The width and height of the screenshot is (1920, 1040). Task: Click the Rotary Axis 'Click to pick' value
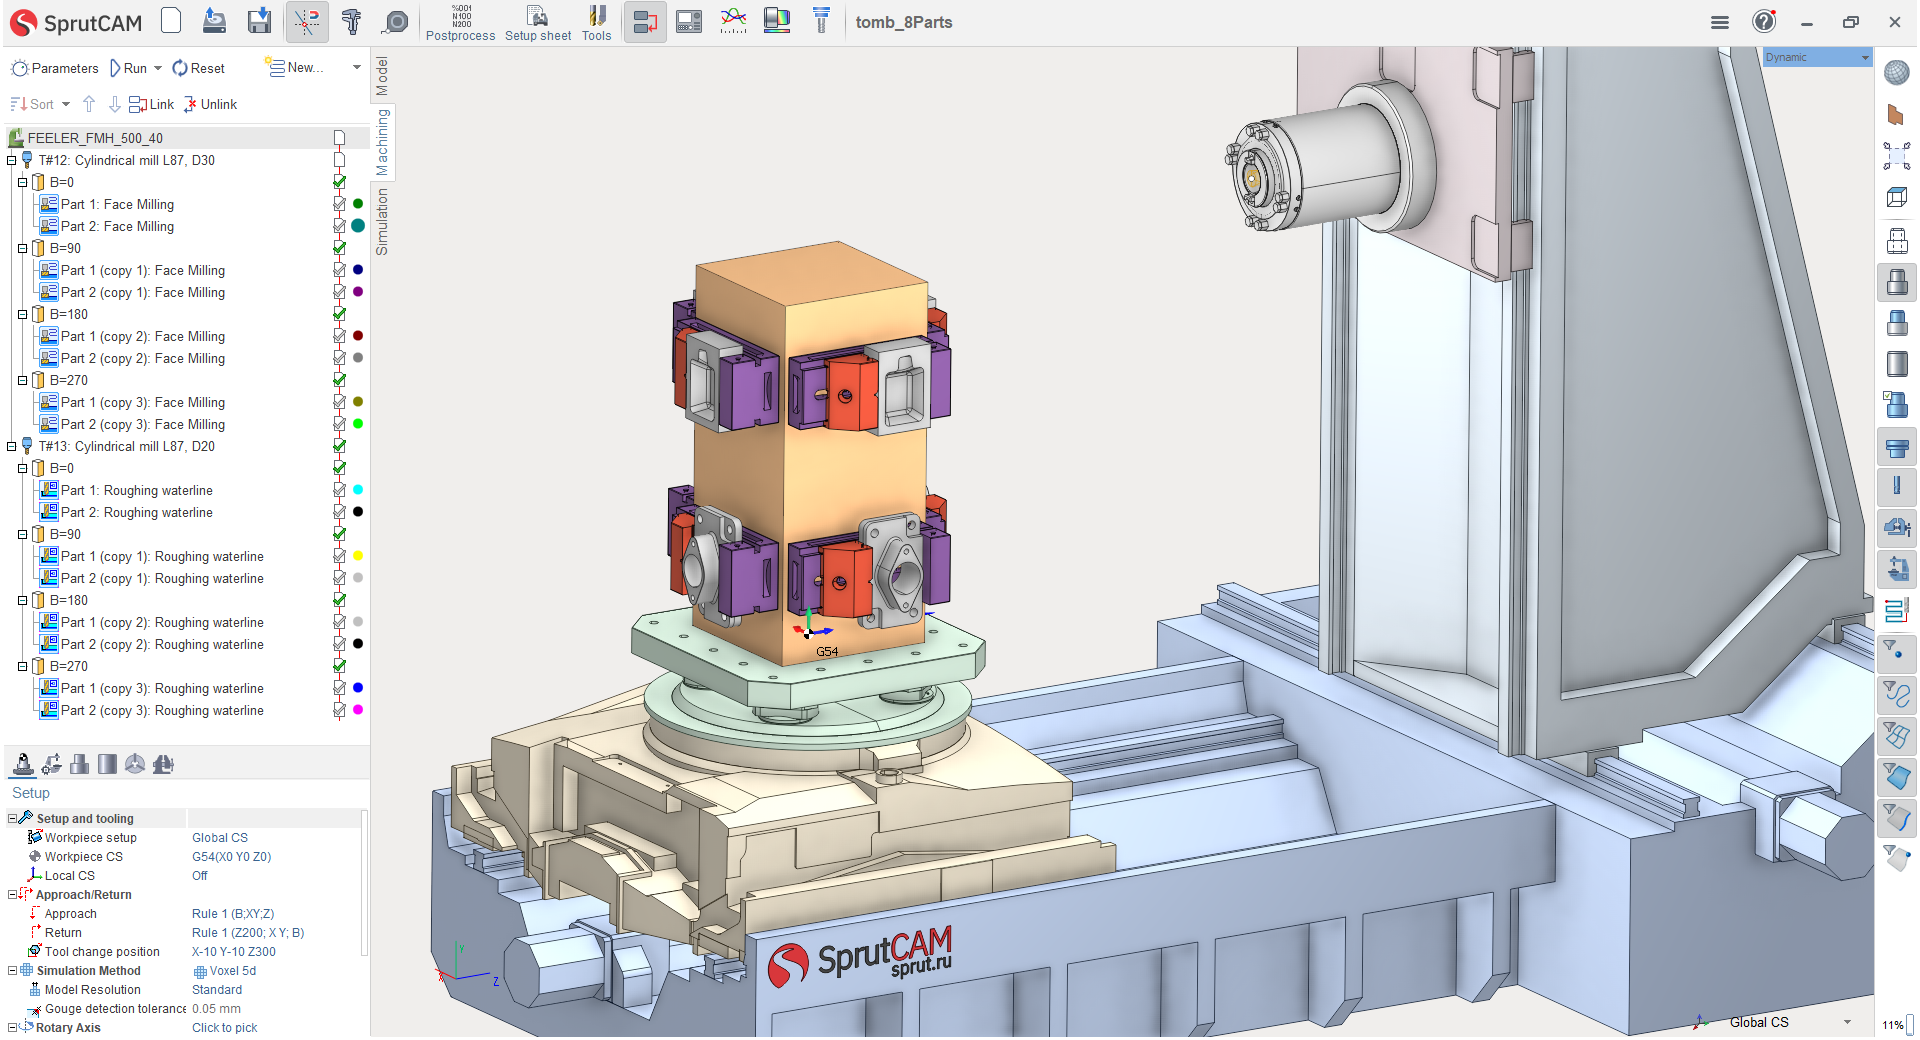(x=225, y=1028)
